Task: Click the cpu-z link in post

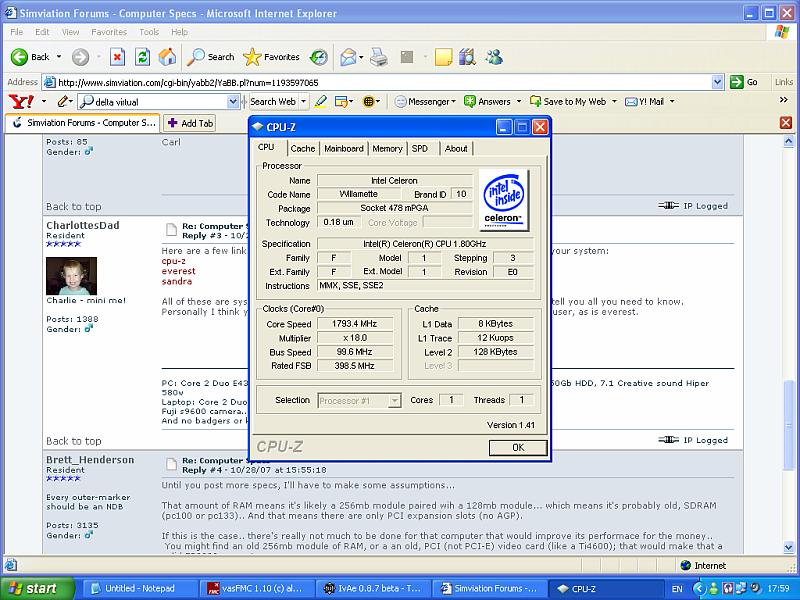Action: tap(173, 260)
